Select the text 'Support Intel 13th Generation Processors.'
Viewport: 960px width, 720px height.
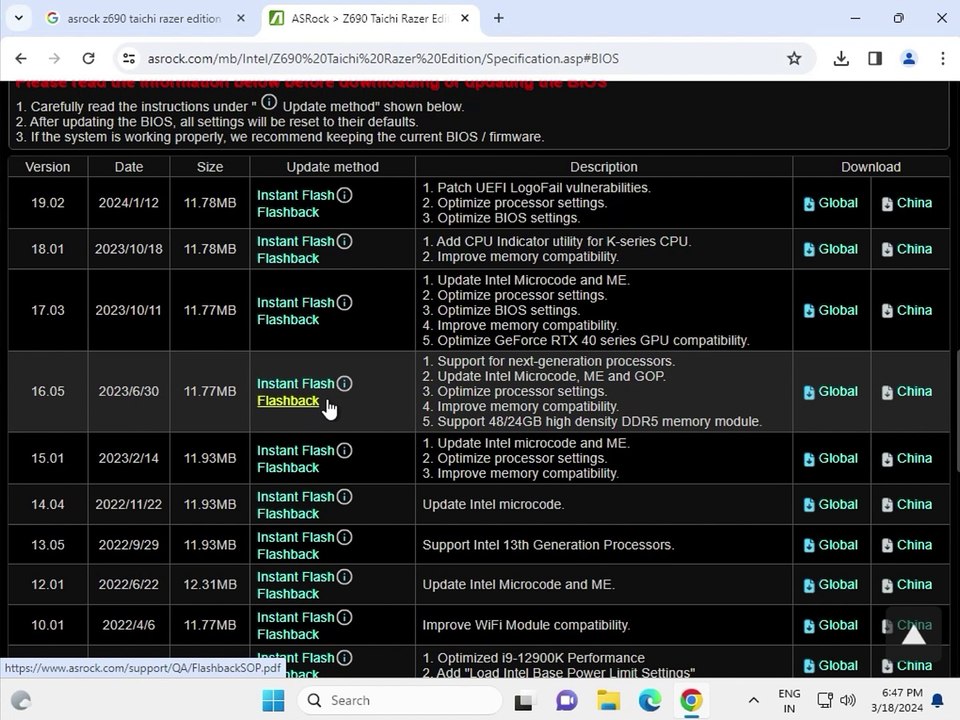point(548,545)
